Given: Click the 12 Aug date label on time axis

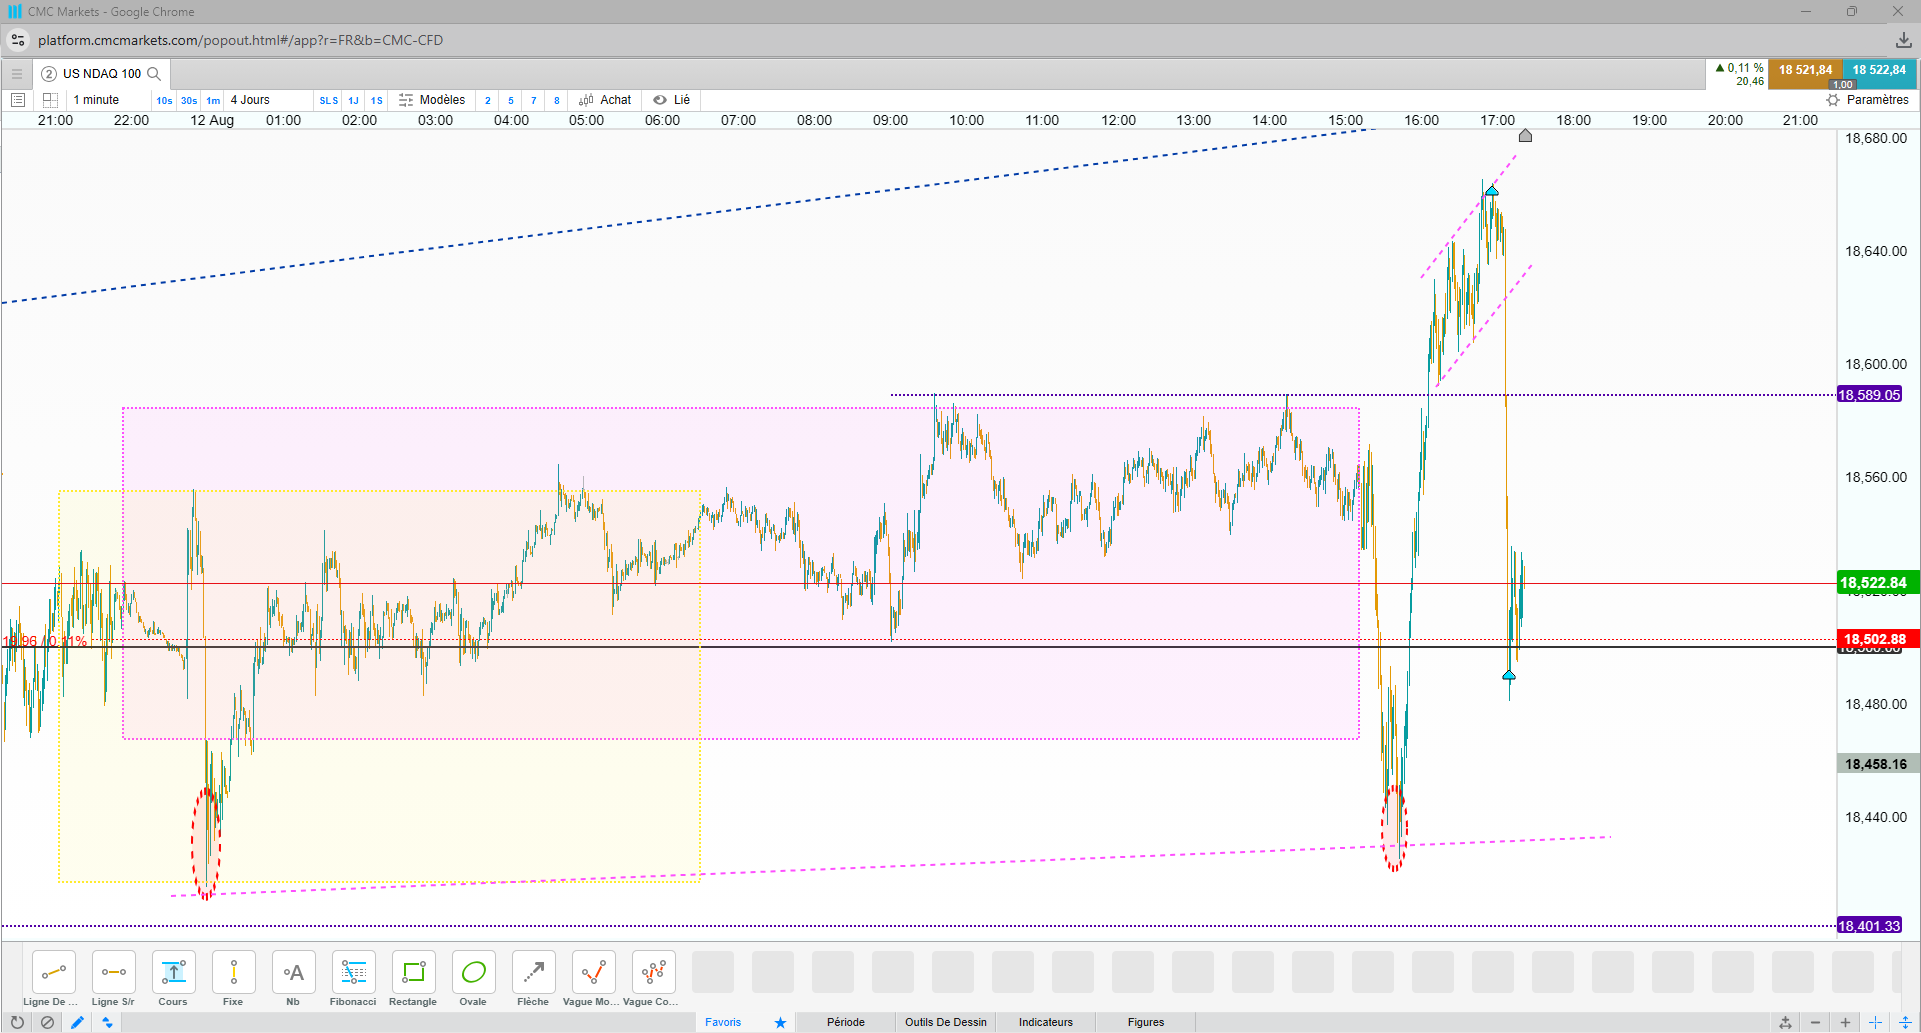Looking at the screenshot, I should pos(212,121).
